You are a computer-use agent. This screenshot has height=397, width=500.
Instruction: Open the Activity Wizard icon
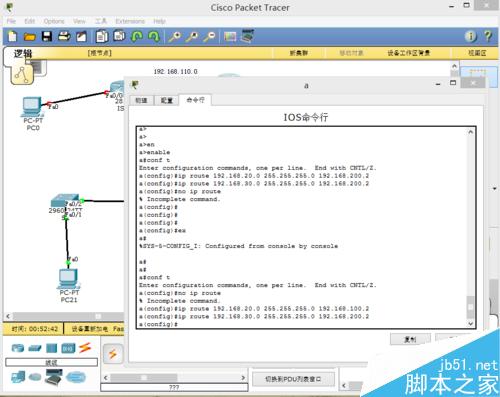pyautogui.click(x=81, y=36)
